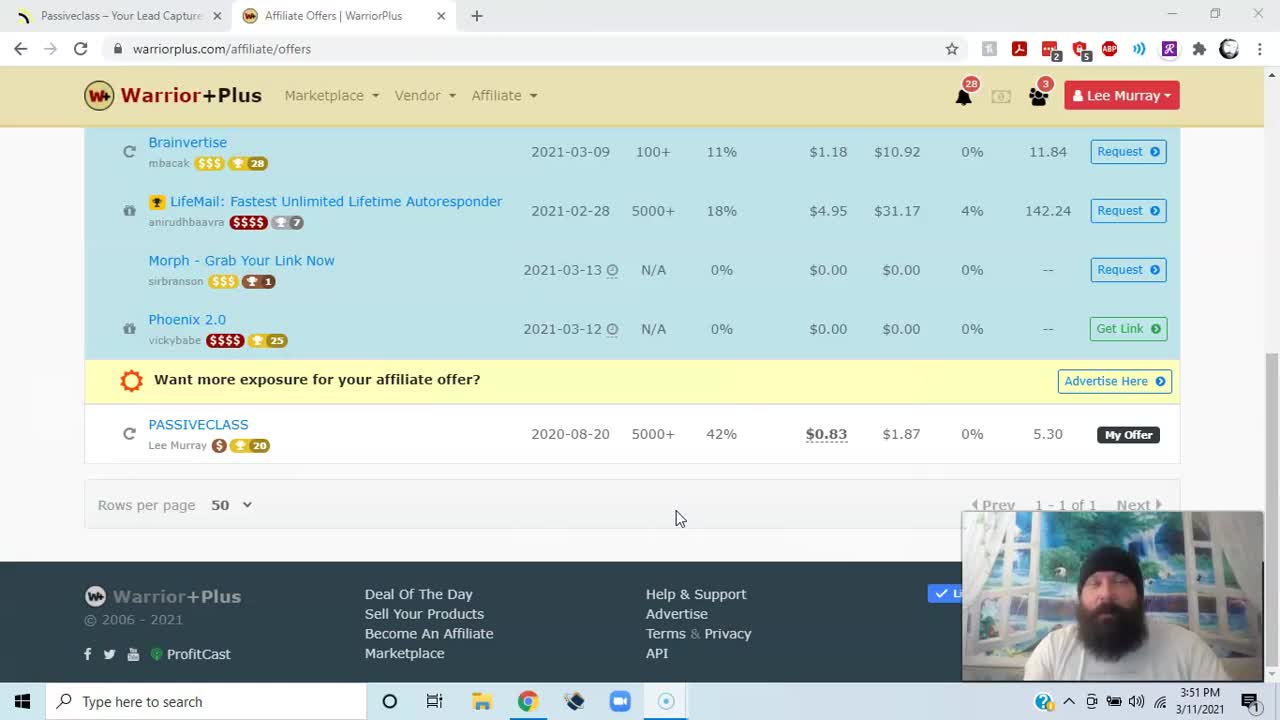Change the rows per page dropdown
1280x720 pixels.
pos(231,505)
